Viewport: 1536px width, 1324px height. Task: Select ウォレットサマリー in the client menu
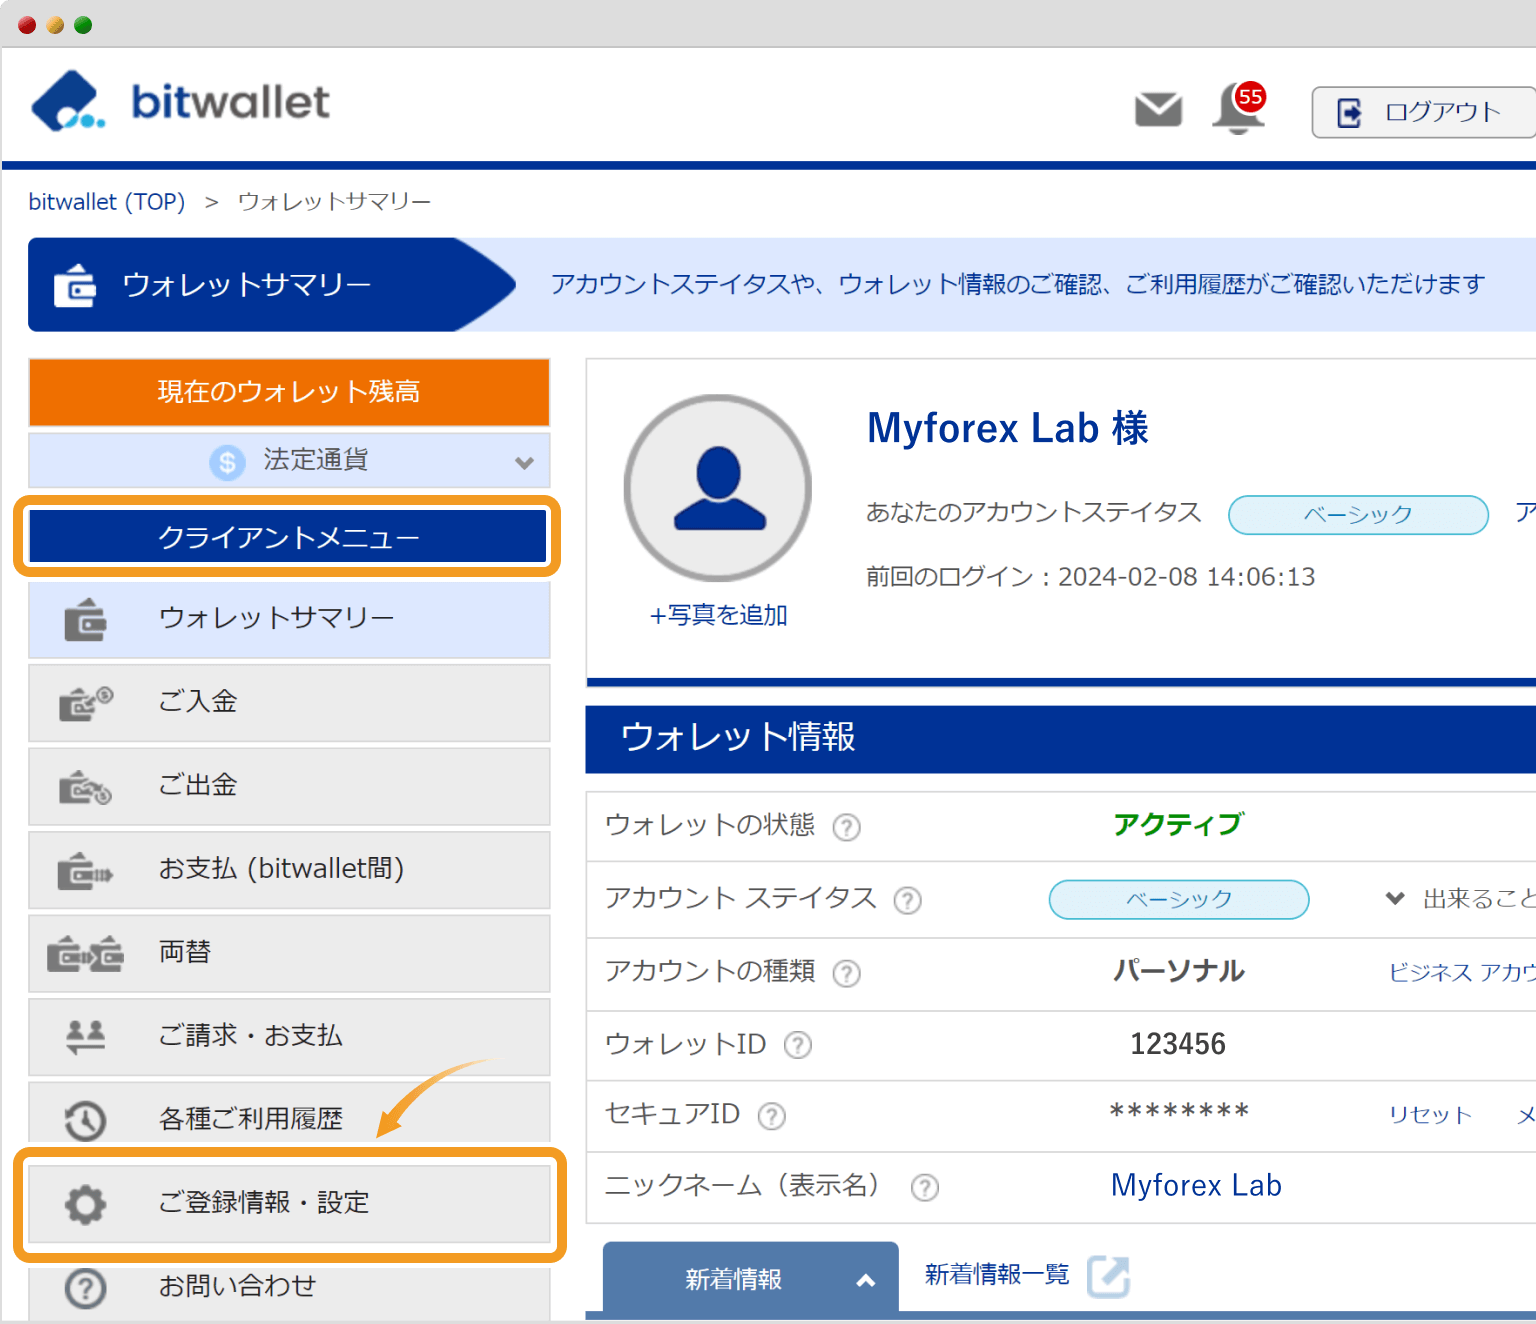pos(289,620)
